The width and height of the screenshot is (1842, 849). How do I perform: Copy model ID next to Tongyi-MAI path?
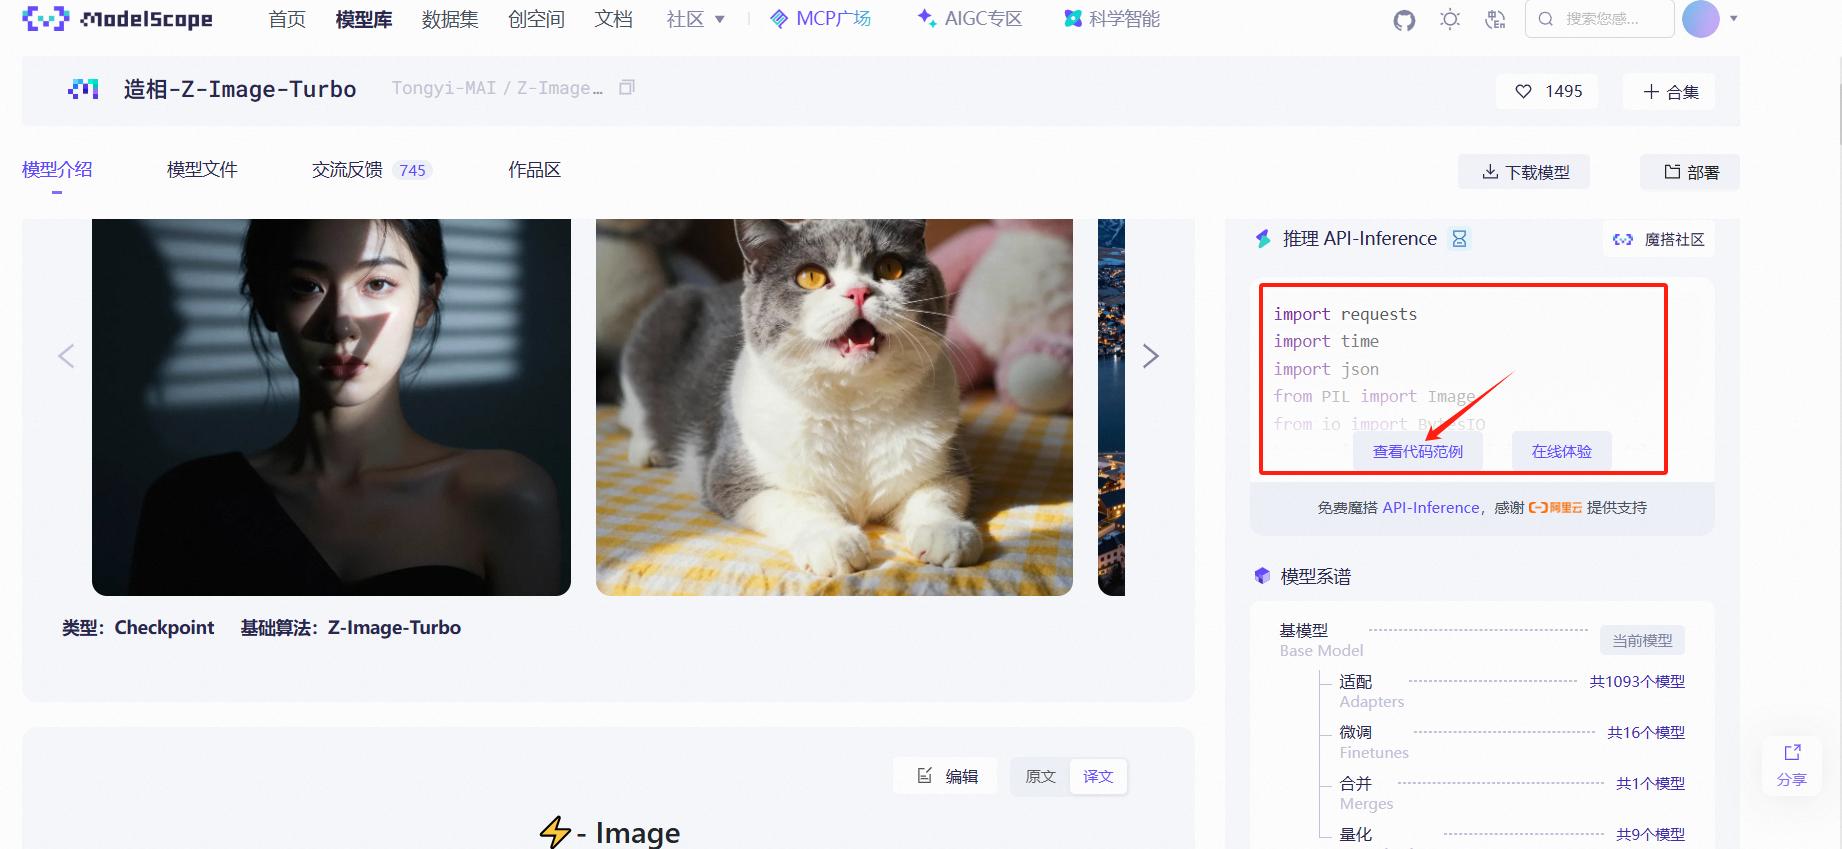(627, 88)
